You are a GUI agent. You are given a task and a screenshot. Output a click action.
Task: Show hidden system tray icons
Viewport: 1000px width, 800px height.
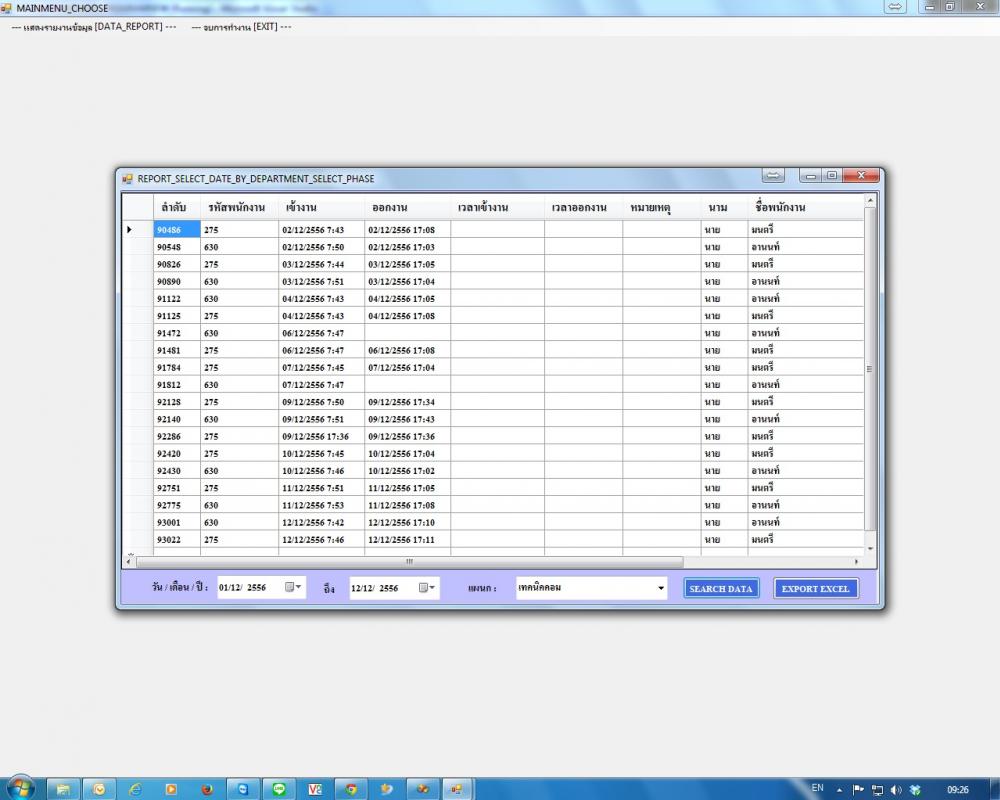point(839,790)
